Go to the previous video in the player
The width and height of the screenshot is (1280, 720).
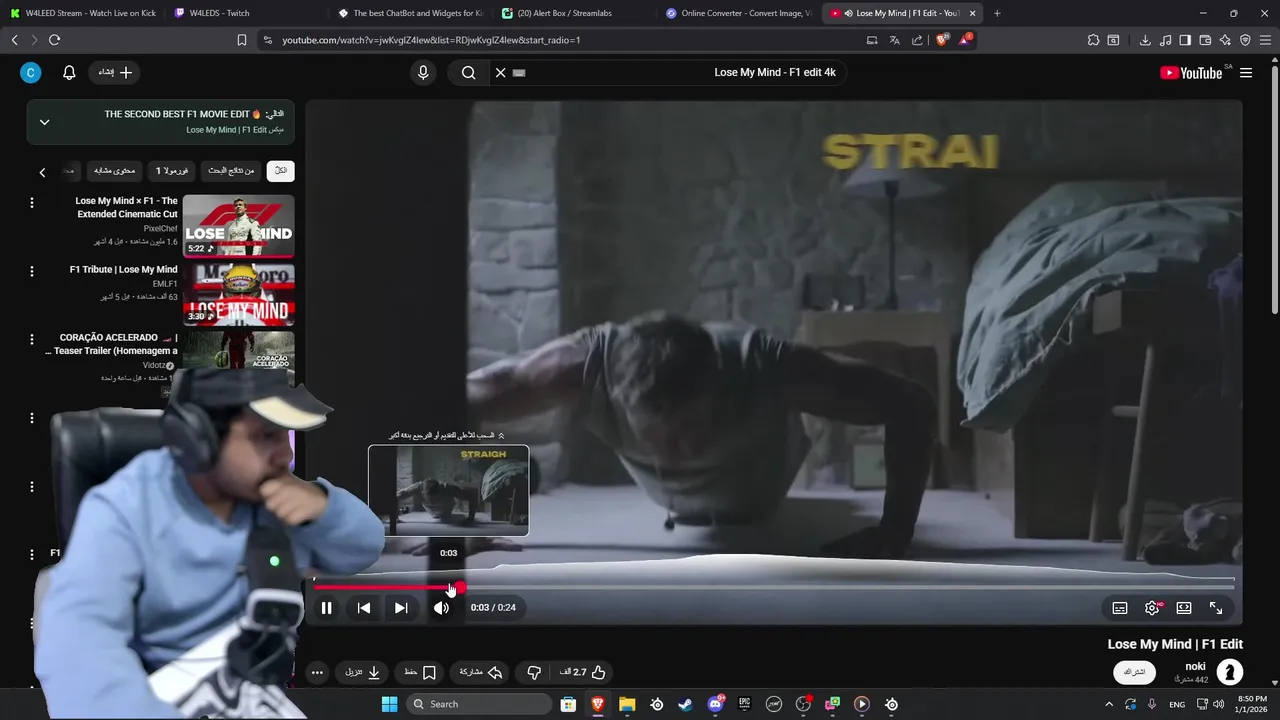(364, 608)
